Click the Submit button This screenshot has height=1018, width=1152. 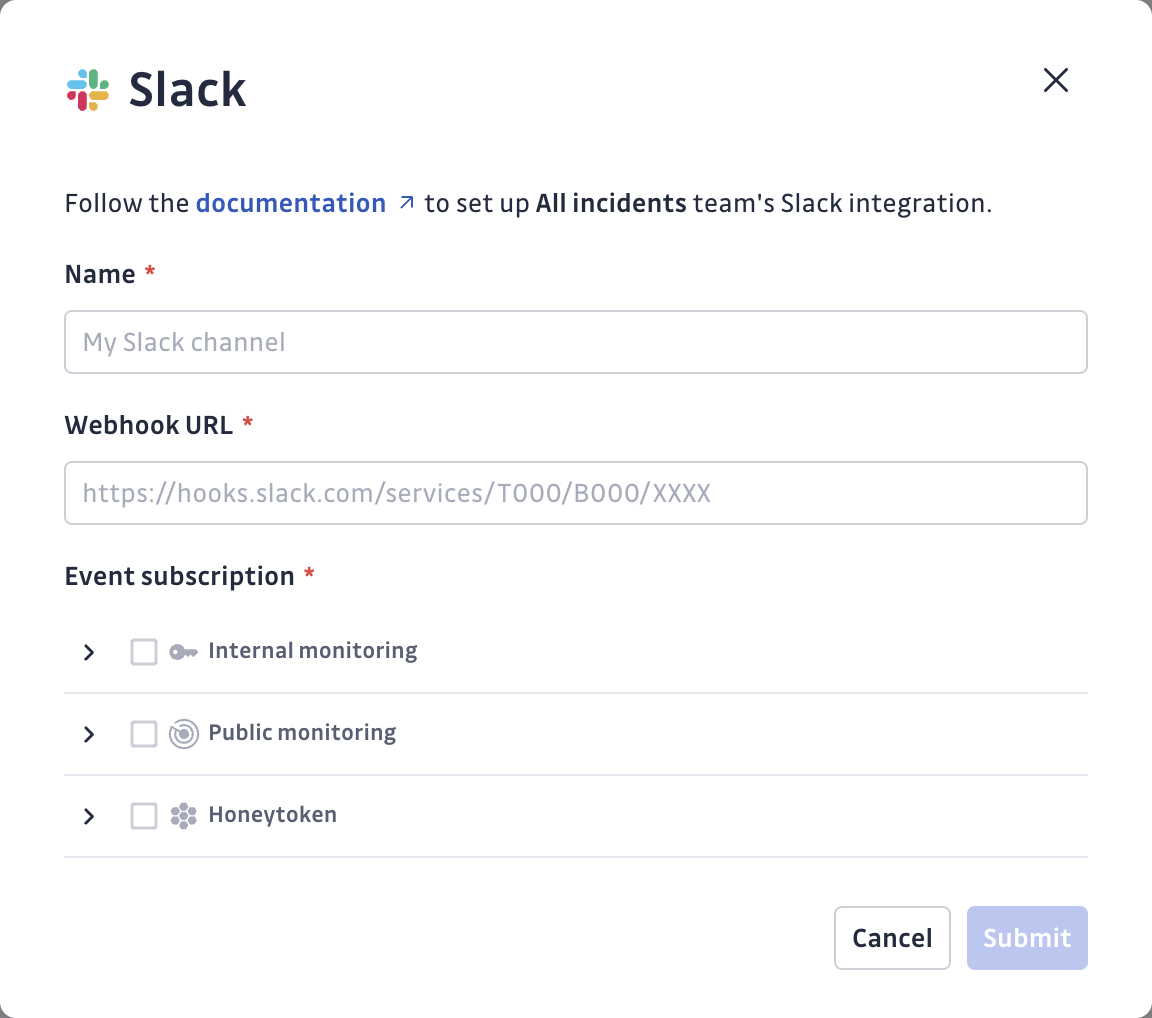[x=1026, y=938]
